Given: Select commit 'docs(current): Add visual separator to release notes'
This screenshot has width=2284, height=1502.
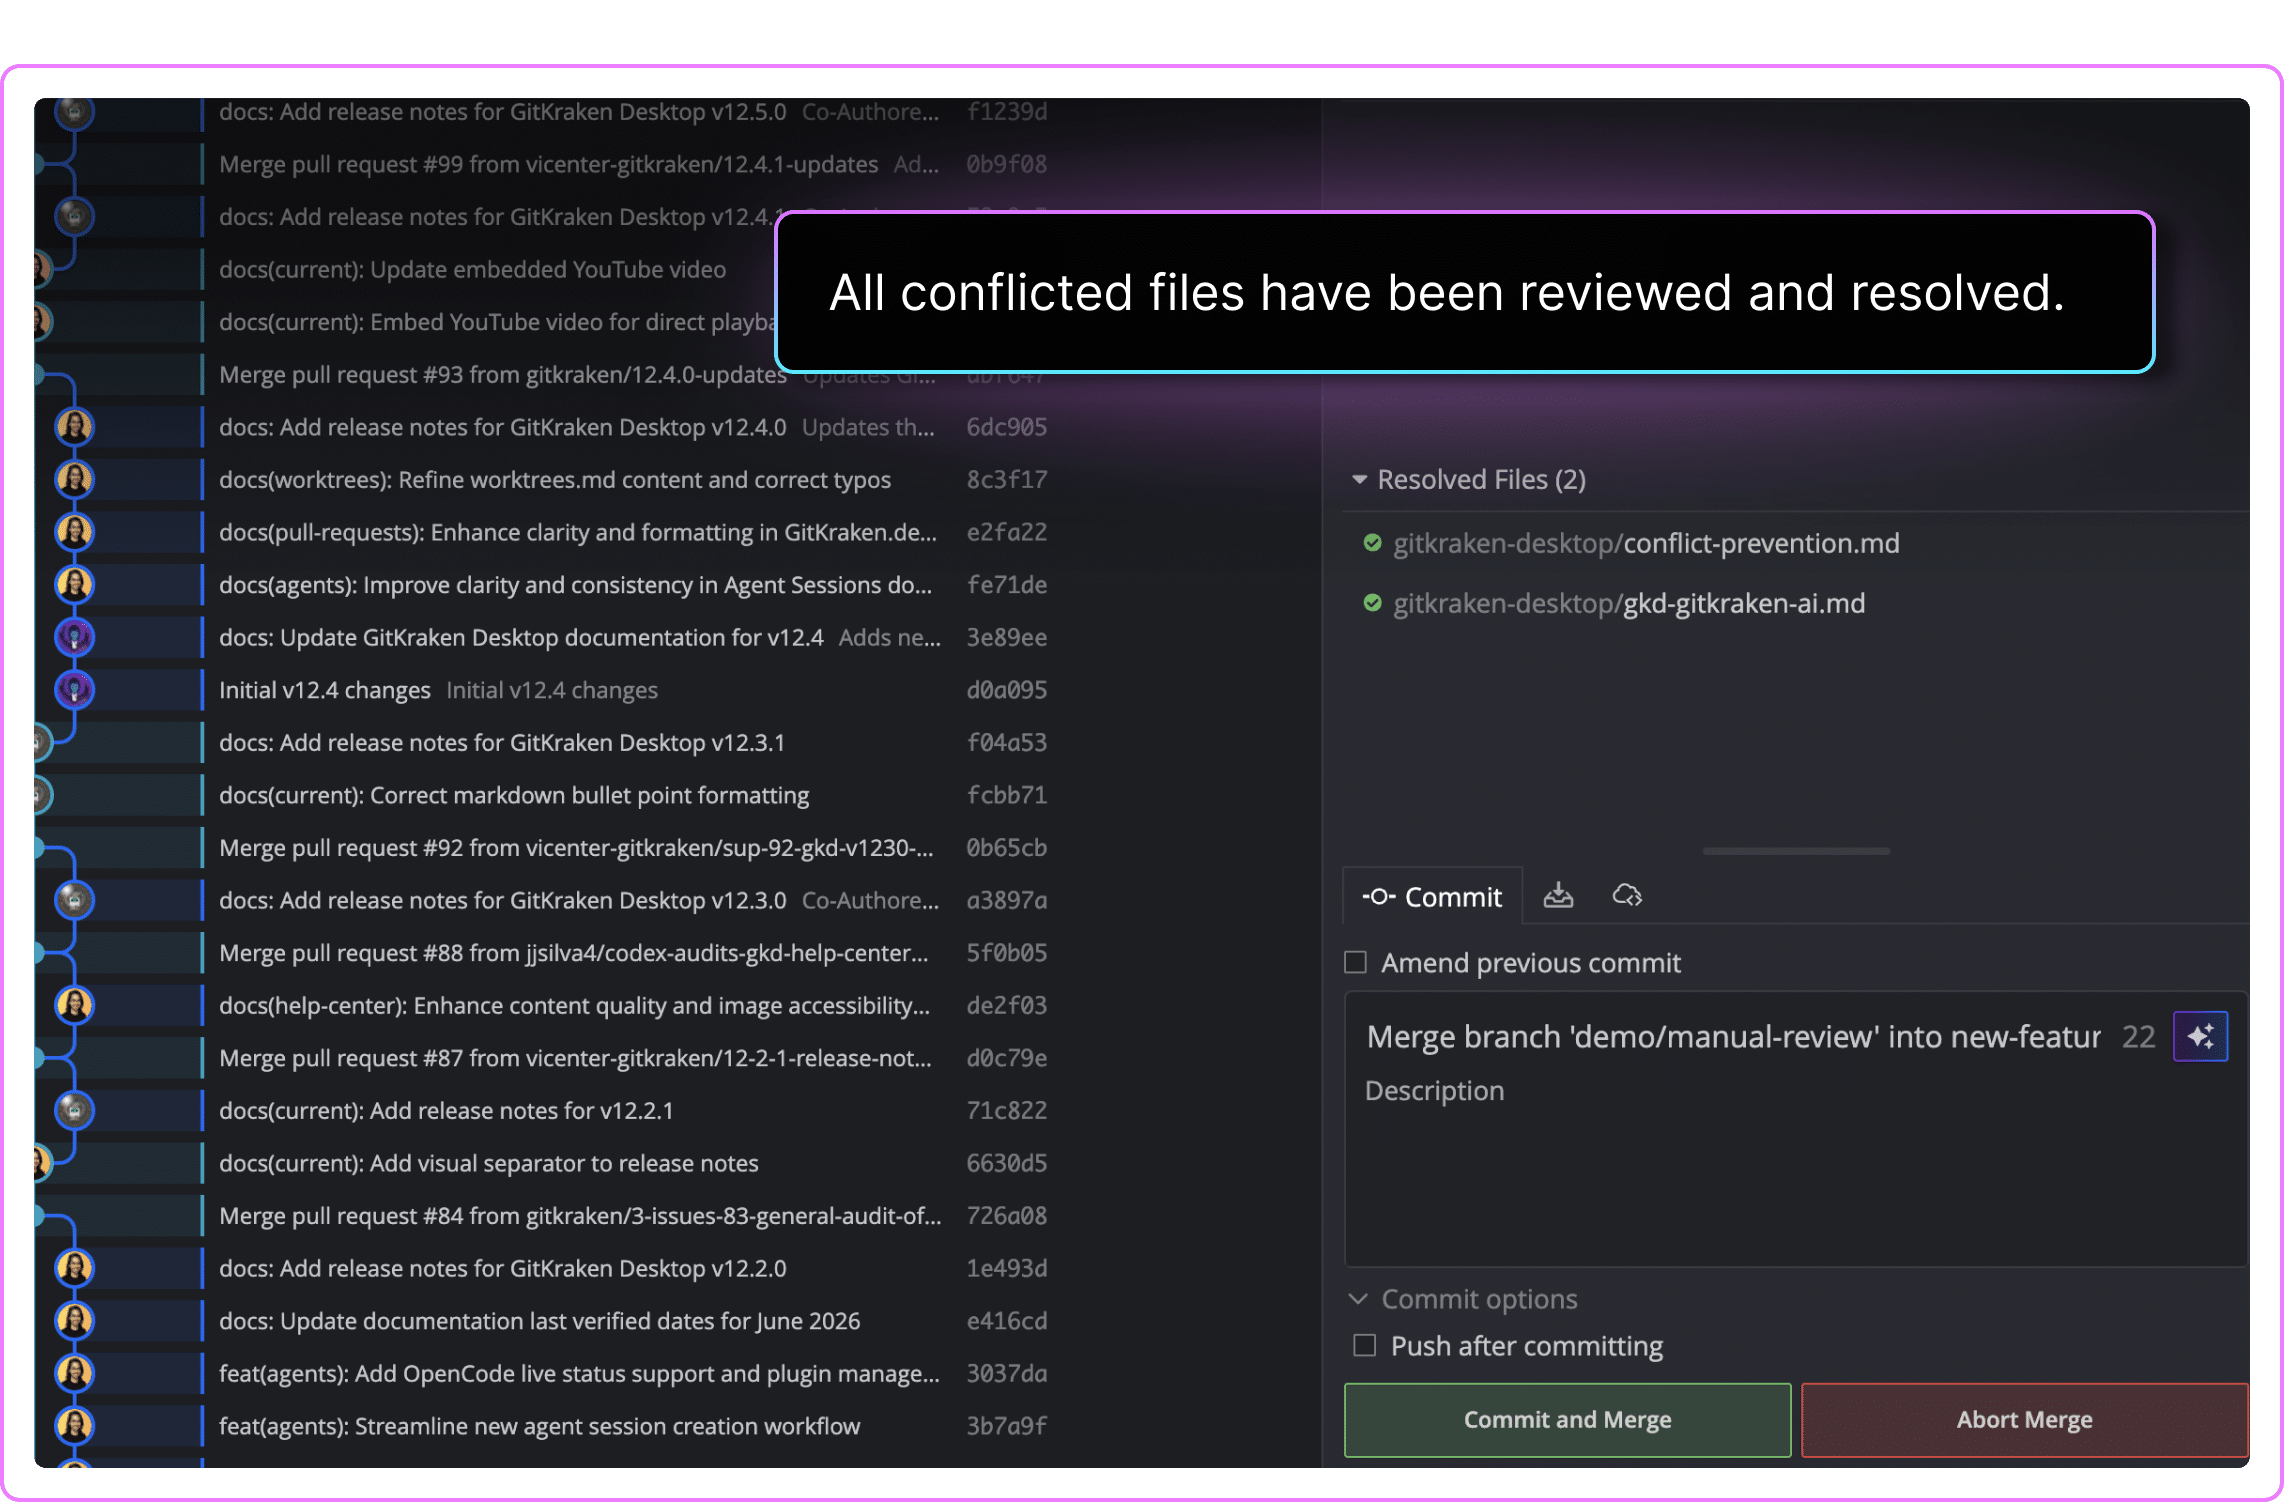Looking at the screenshot, I should coord(489,1163).
